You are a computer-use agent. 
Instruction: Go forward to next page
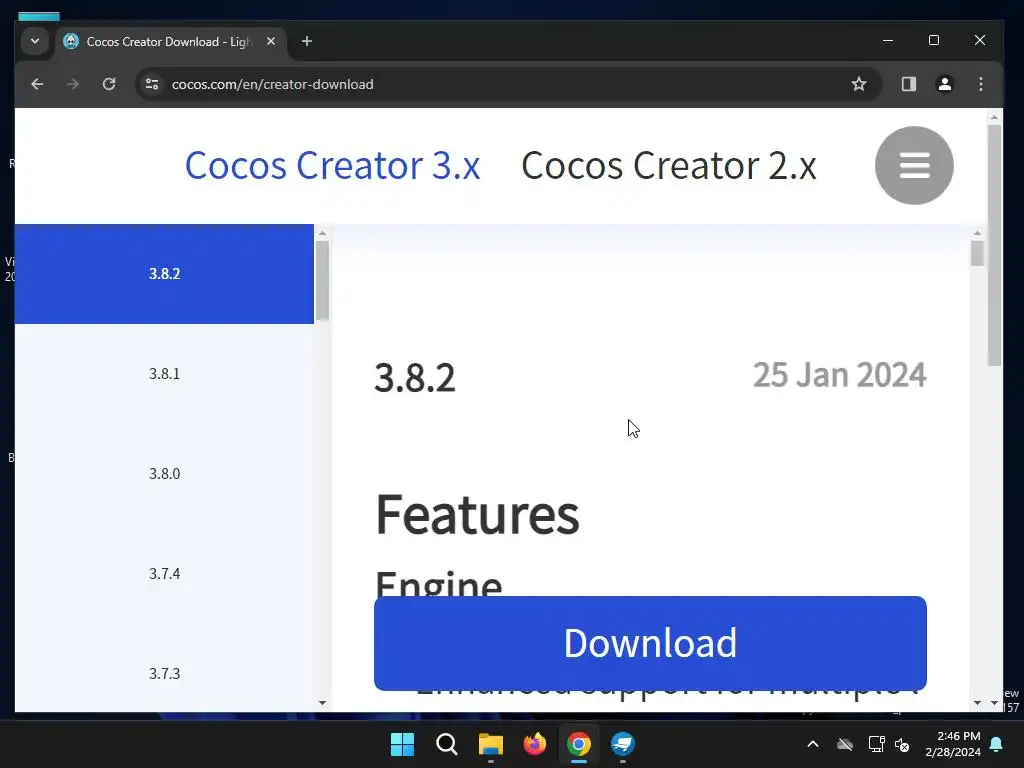pyautogui.click(x=73, y=84)
